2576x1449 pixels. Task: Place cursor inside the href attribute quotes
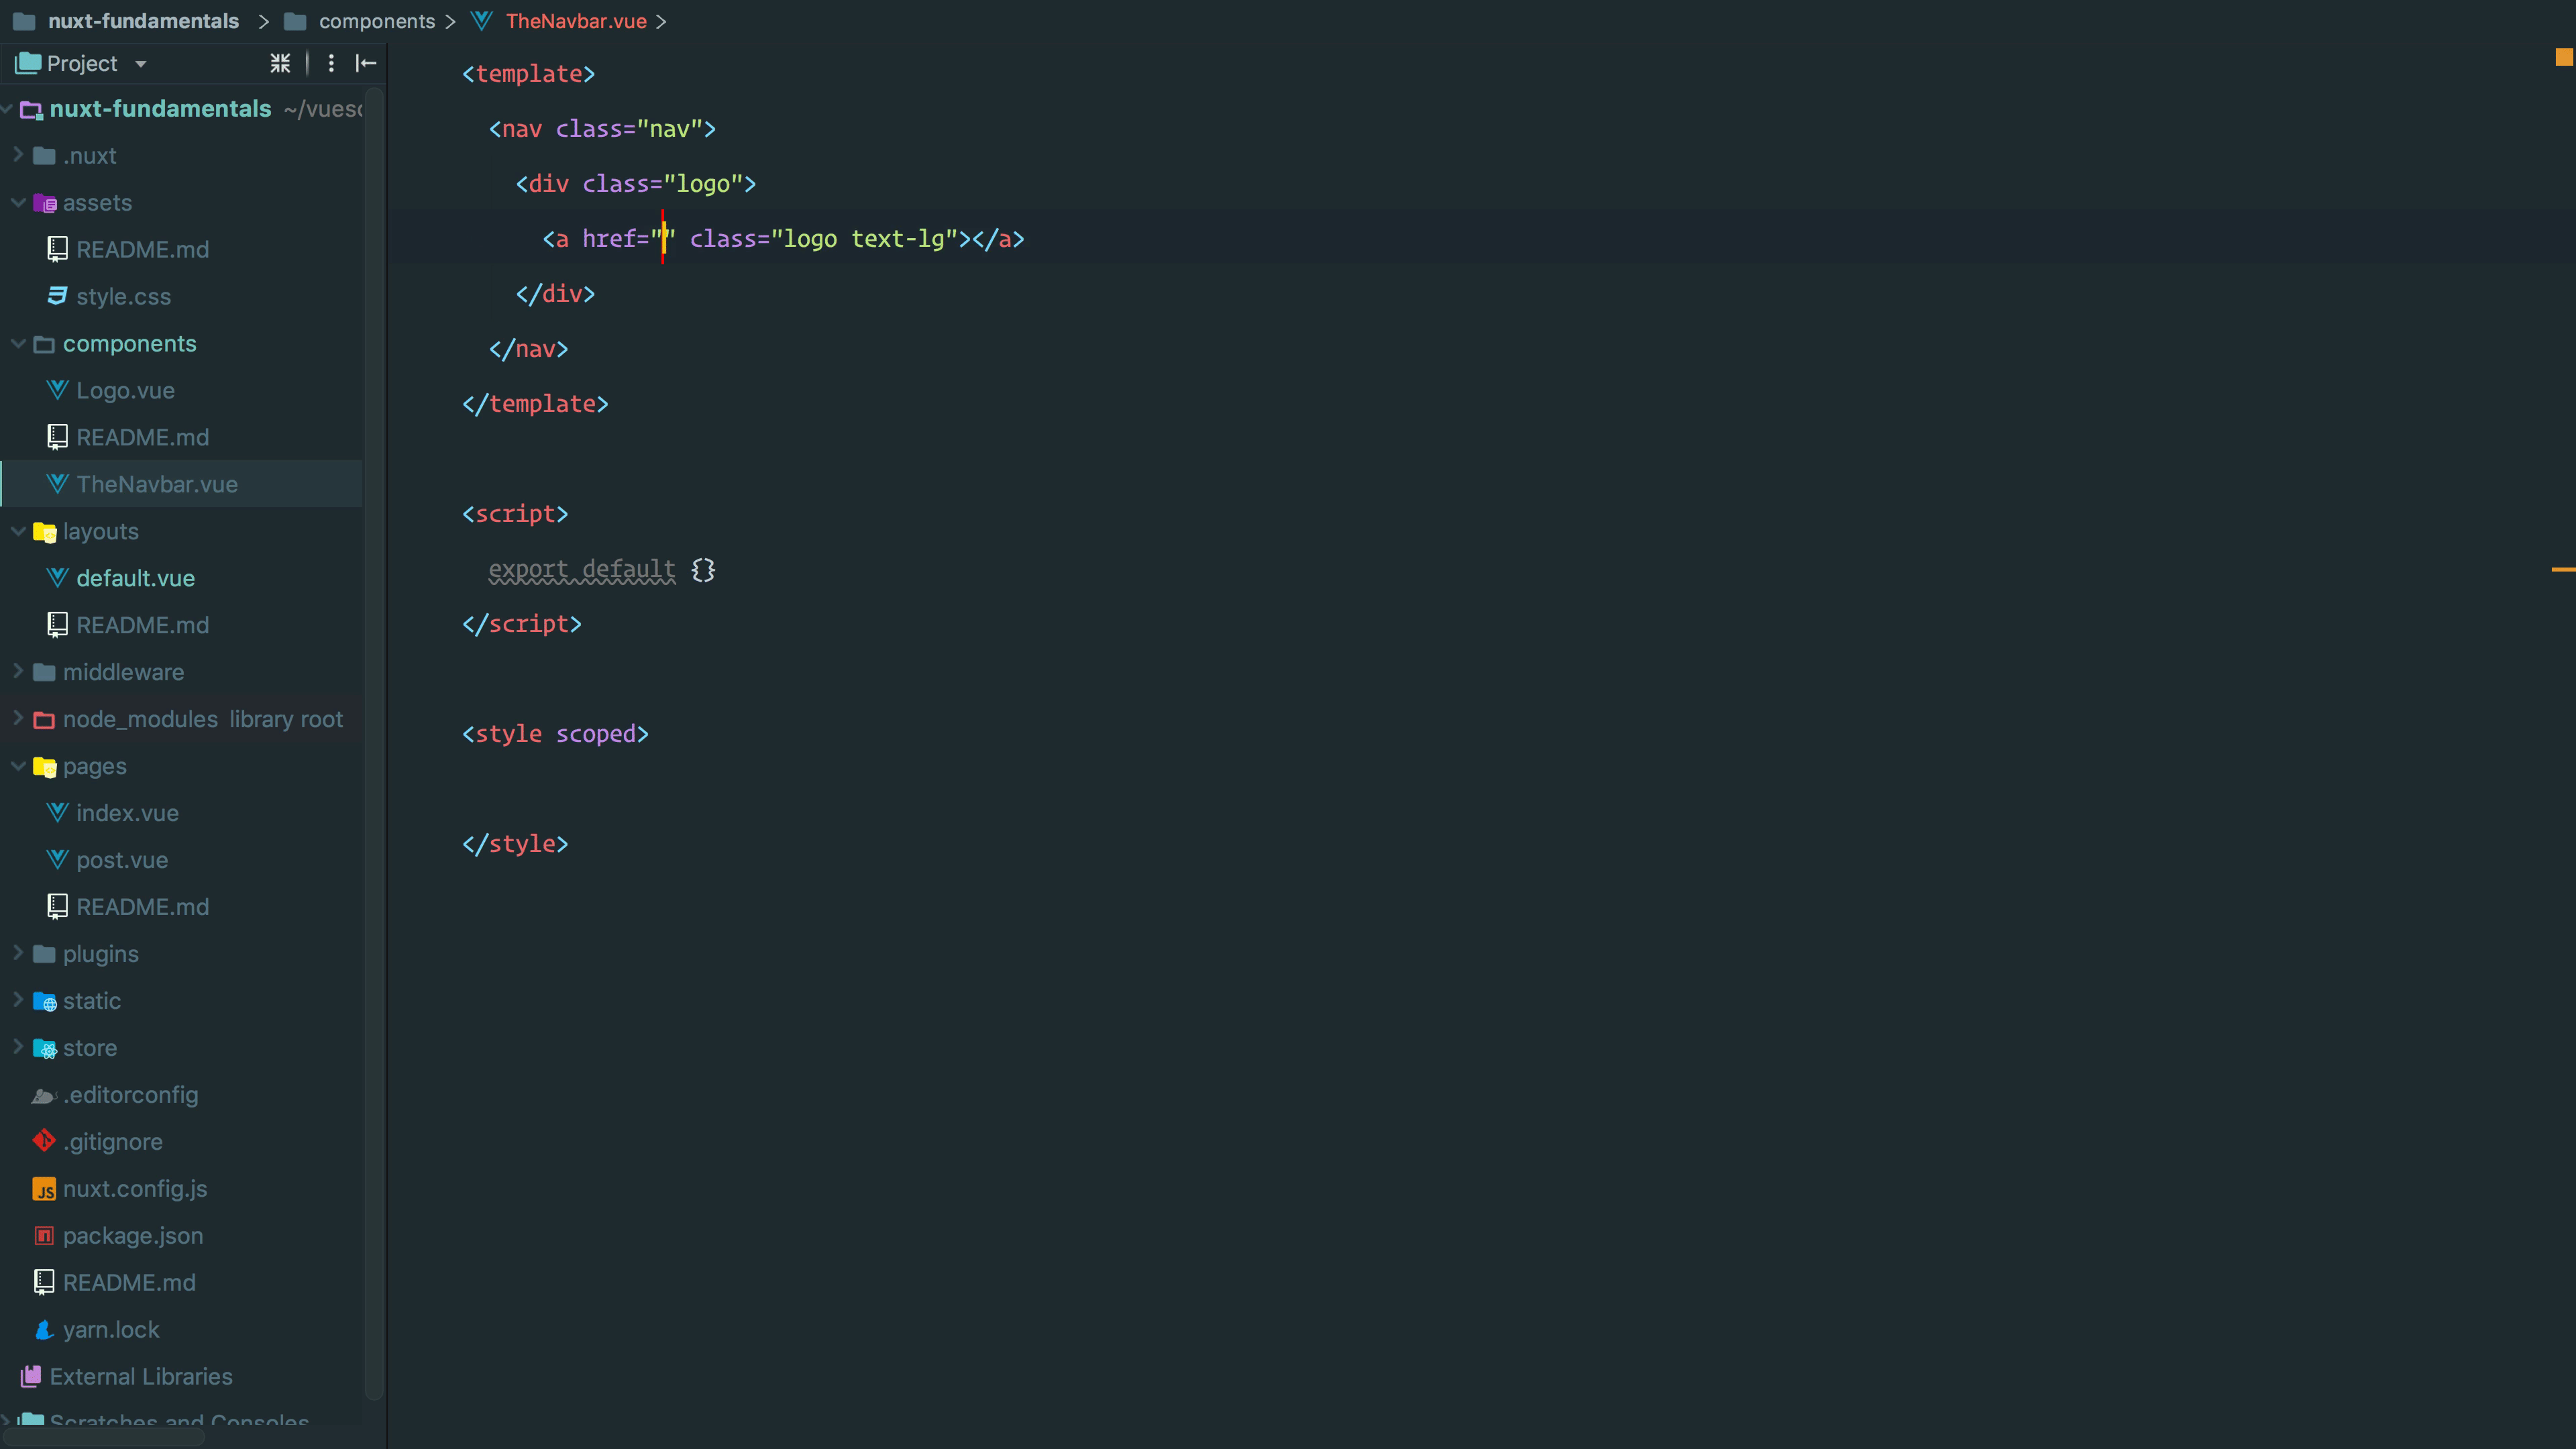(x=663, y=239)
